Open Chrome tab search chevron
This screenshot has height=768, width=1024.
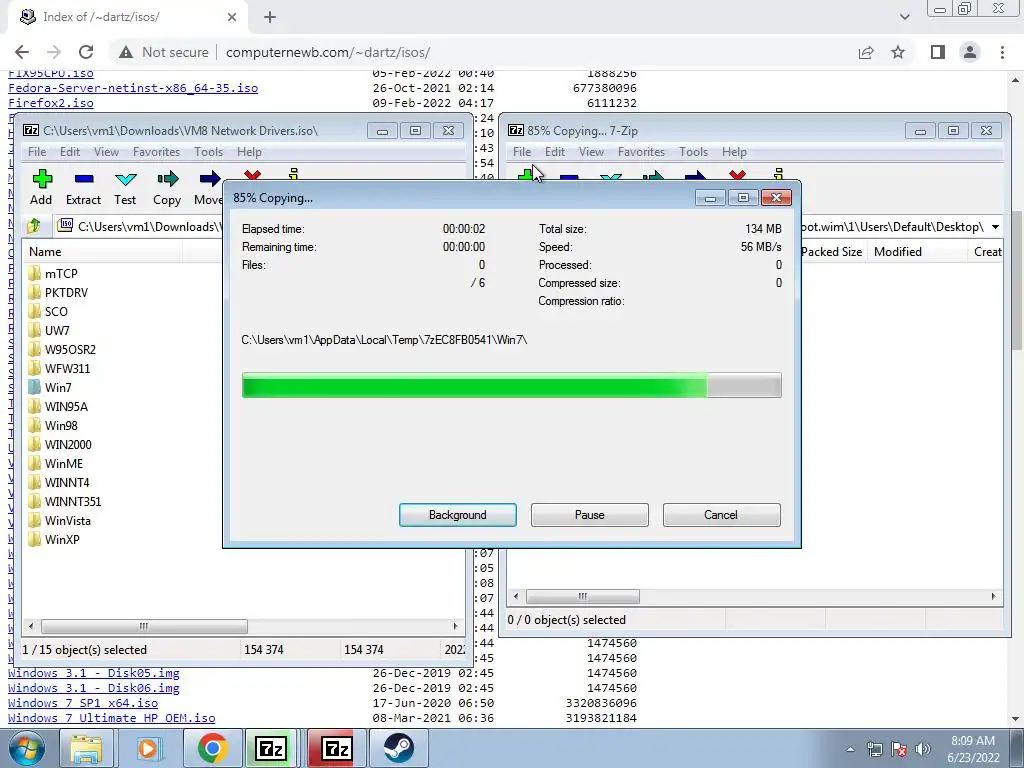coord(904,17)
